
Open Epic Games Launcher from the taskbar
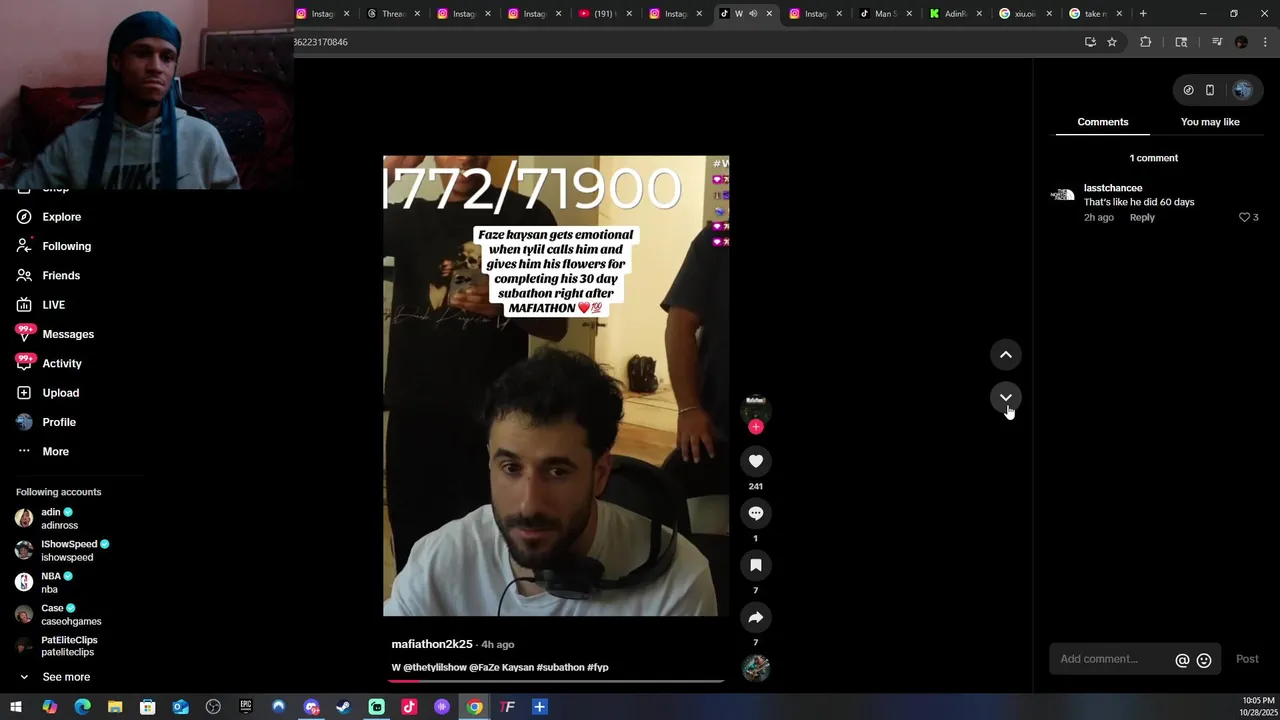click(245, 707)
